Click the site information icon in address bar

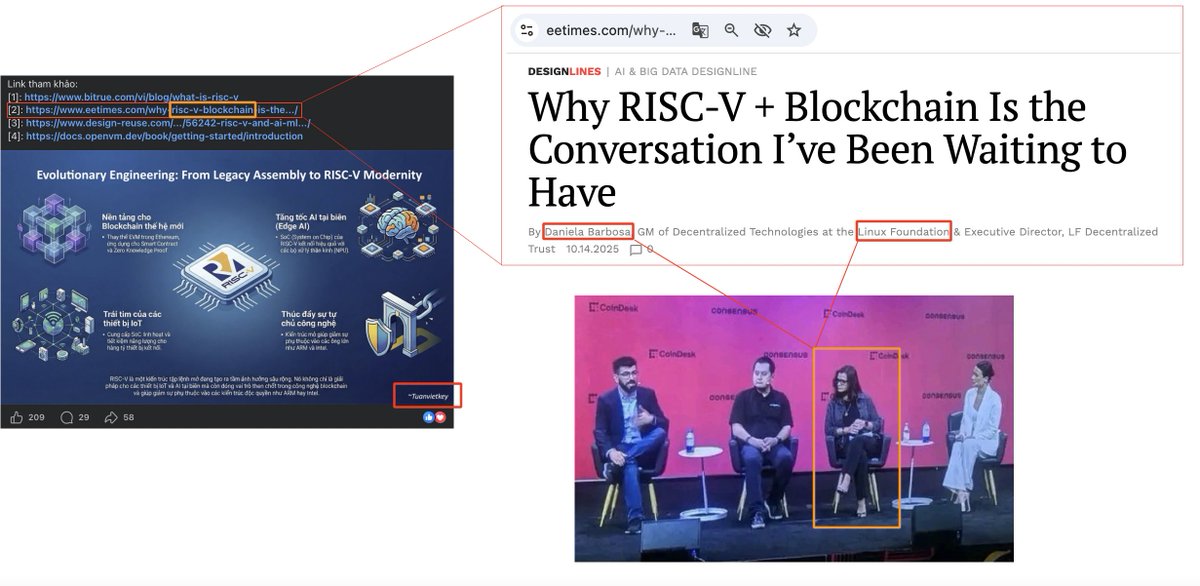(527, 30)
